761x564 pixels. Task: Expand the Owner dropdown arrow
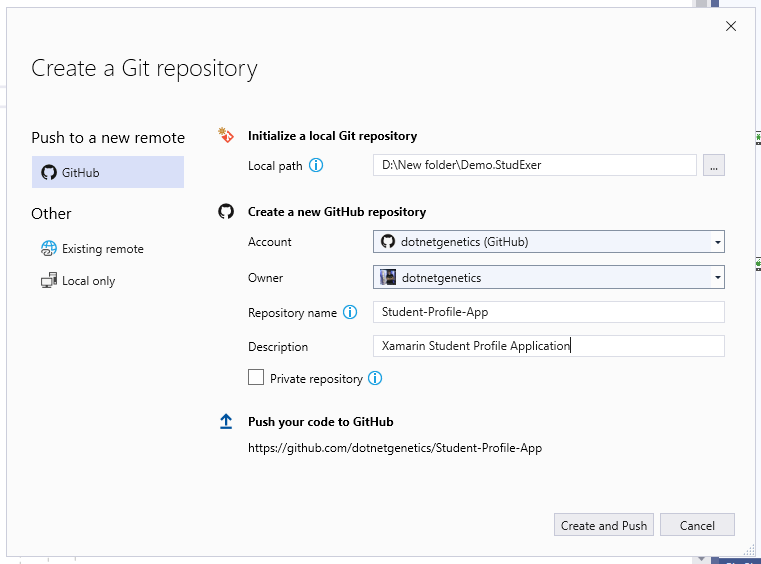pyautogui.click(x=717, y=277)
